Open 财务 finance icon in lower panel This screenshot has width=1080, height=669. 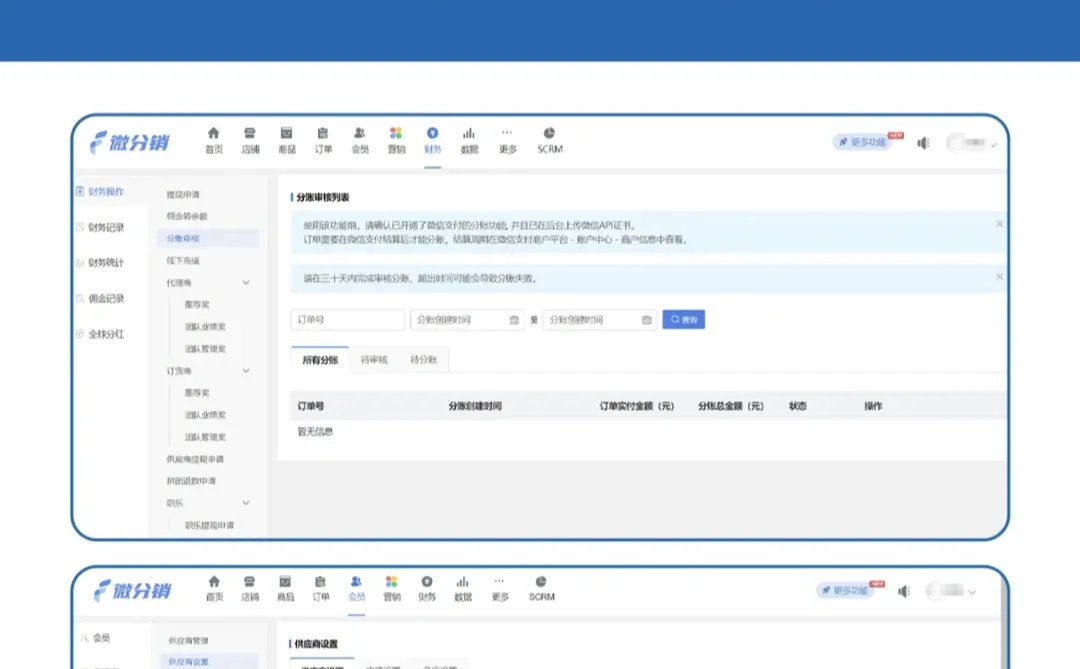[x=427, y=581]
